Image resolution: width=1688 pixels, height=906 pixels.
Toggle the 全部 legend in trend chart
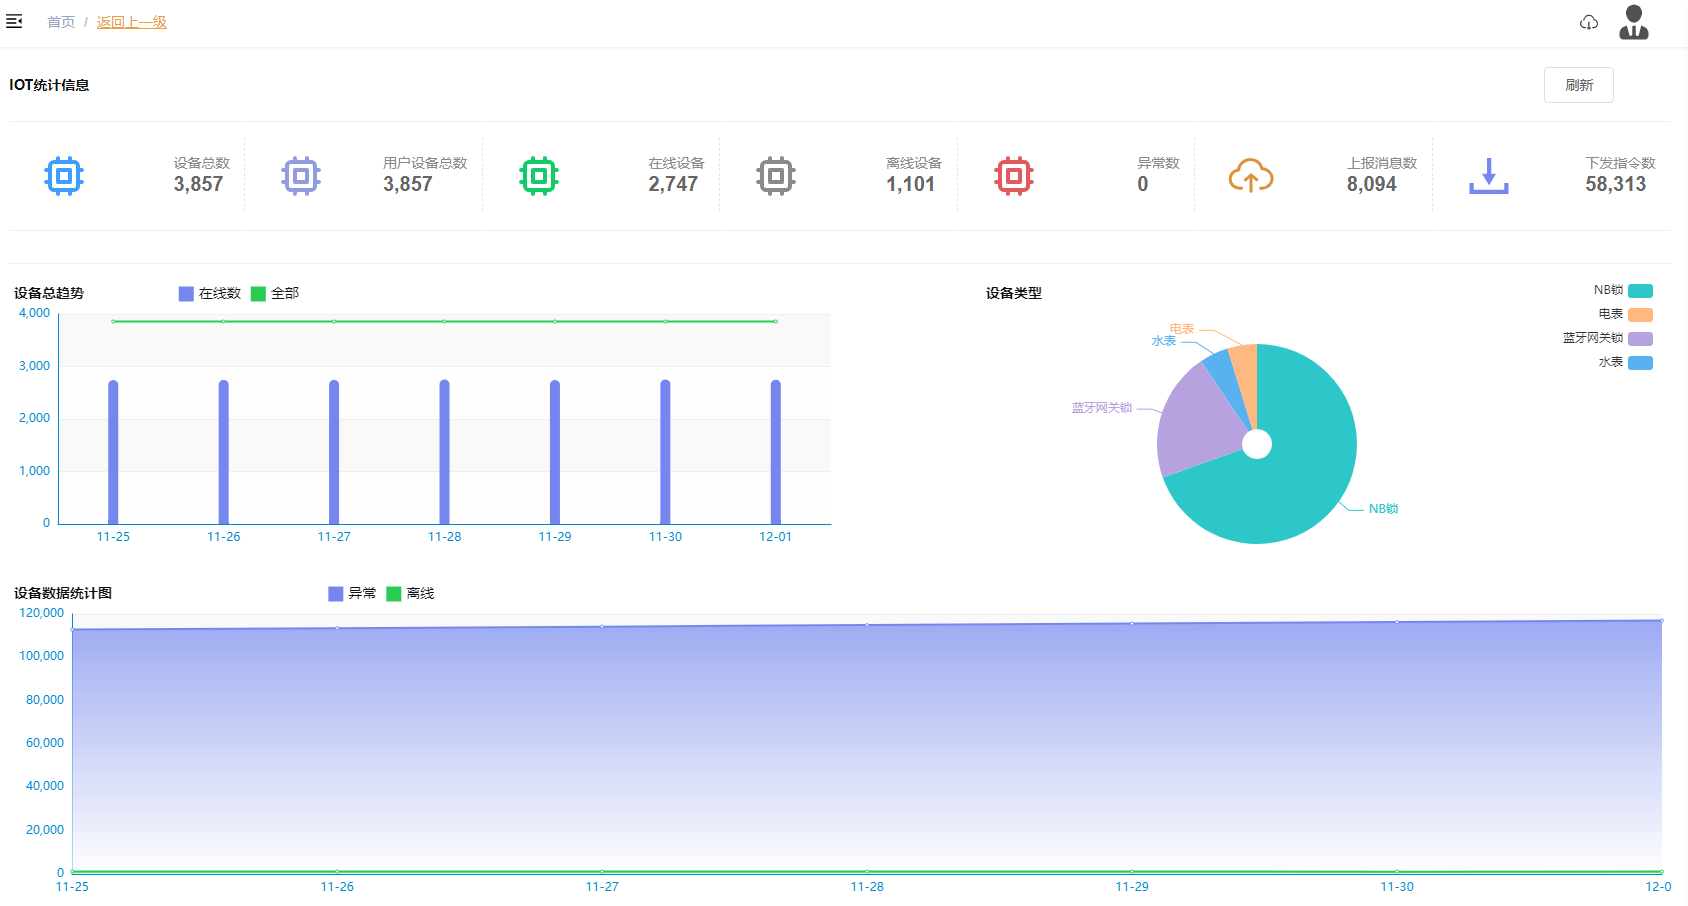[x=275, y=293]
